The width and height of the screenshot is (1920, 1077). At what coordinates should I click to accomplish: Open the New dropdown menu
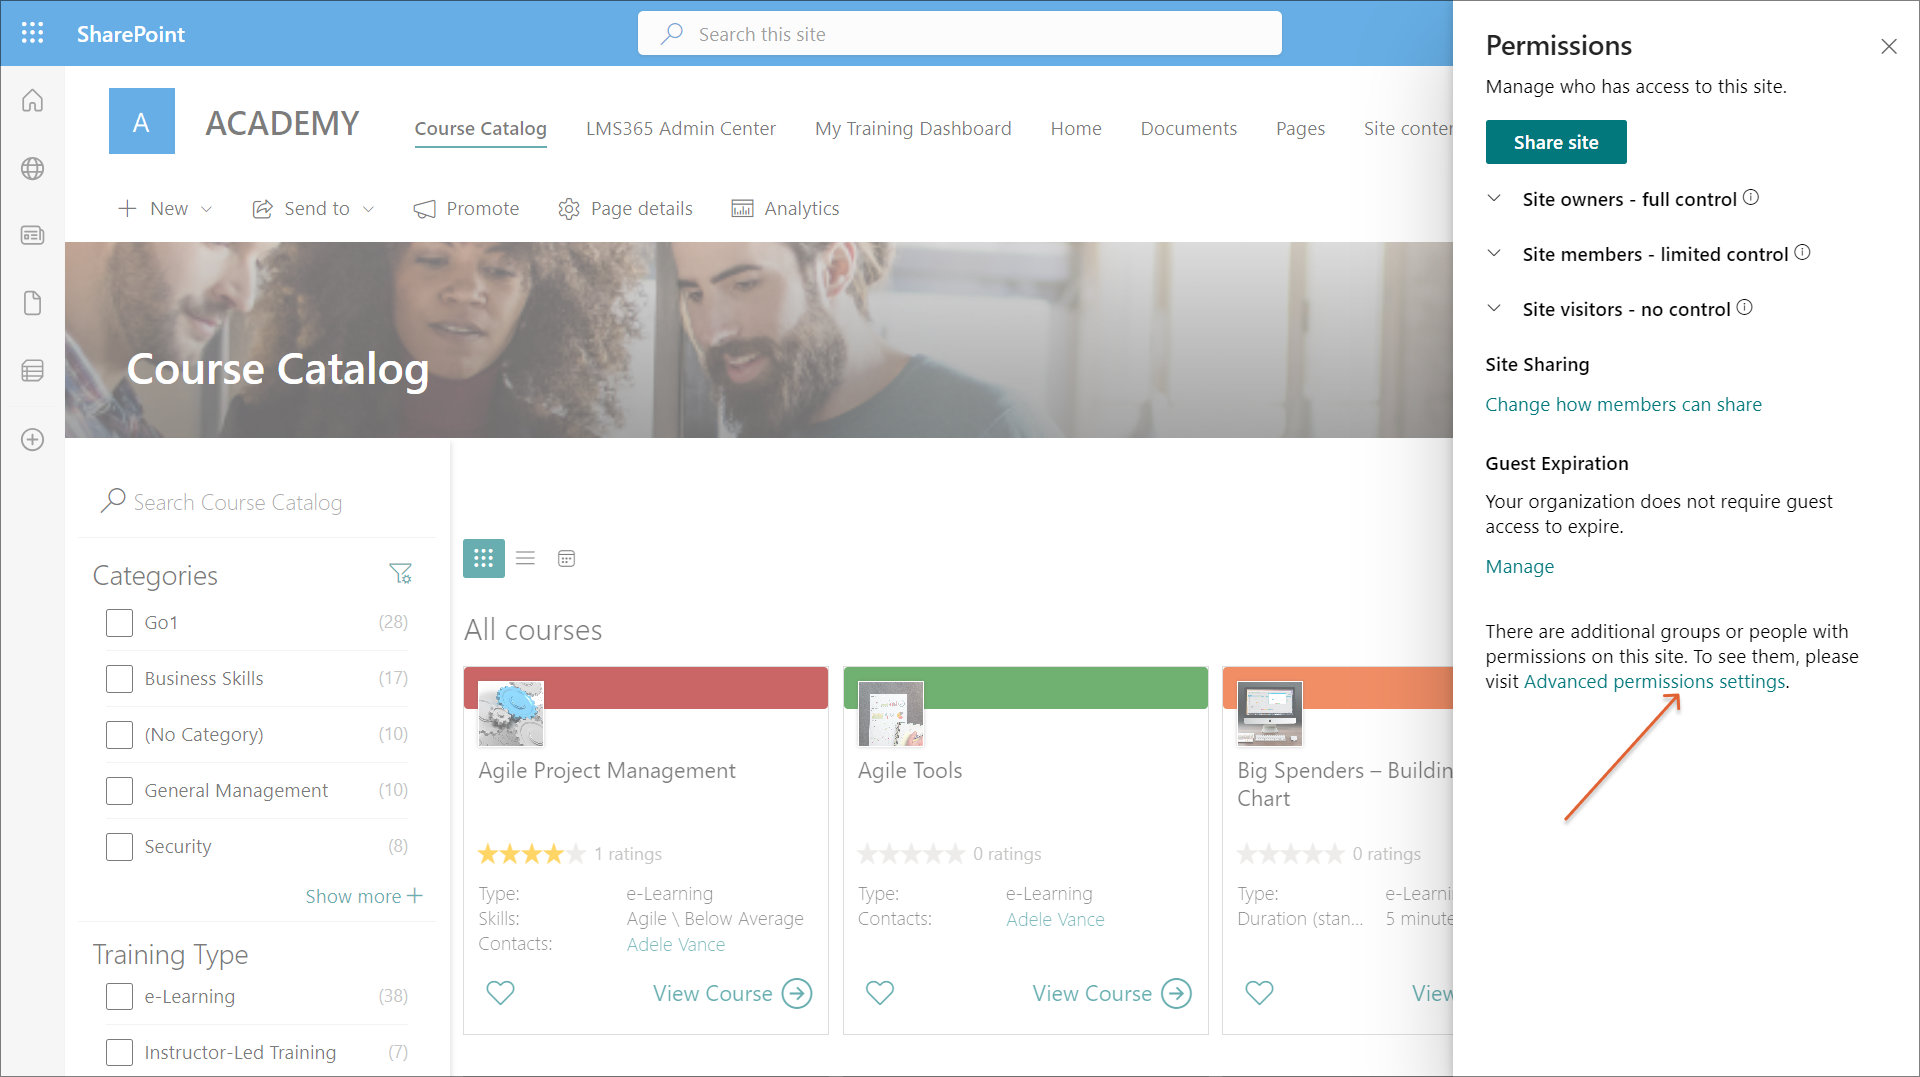click(166, 208)
